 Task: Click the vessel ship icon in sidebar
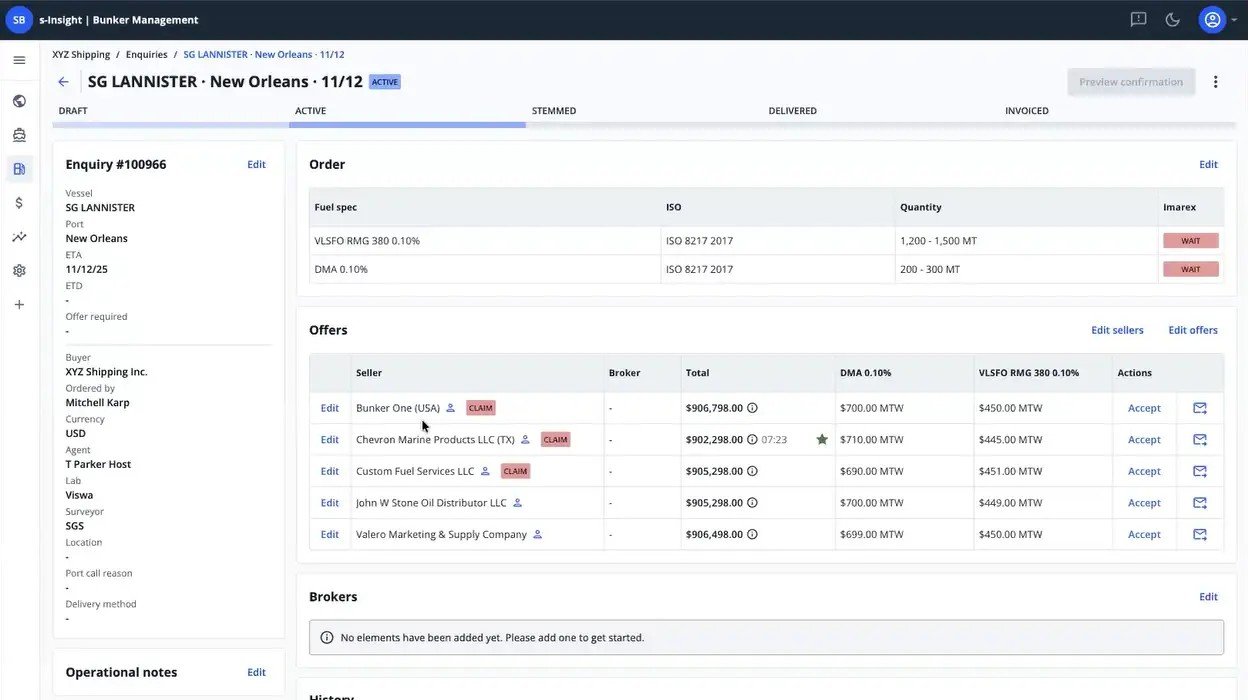click(x=19, y=135)
